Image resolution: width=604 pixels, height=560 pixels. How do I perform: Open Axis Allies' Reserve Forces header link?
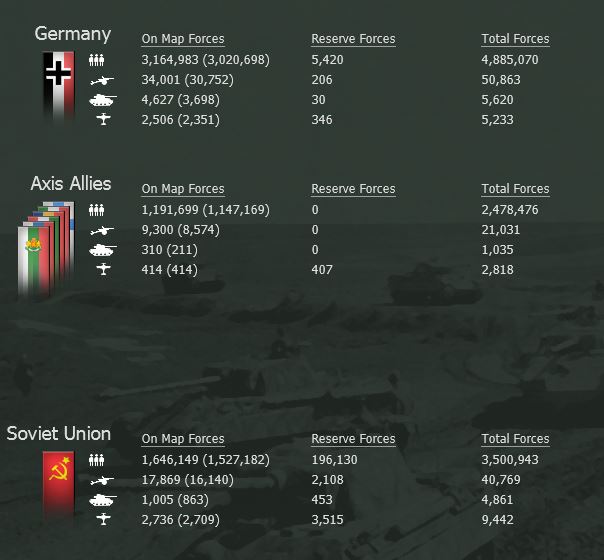pos(353,189)
